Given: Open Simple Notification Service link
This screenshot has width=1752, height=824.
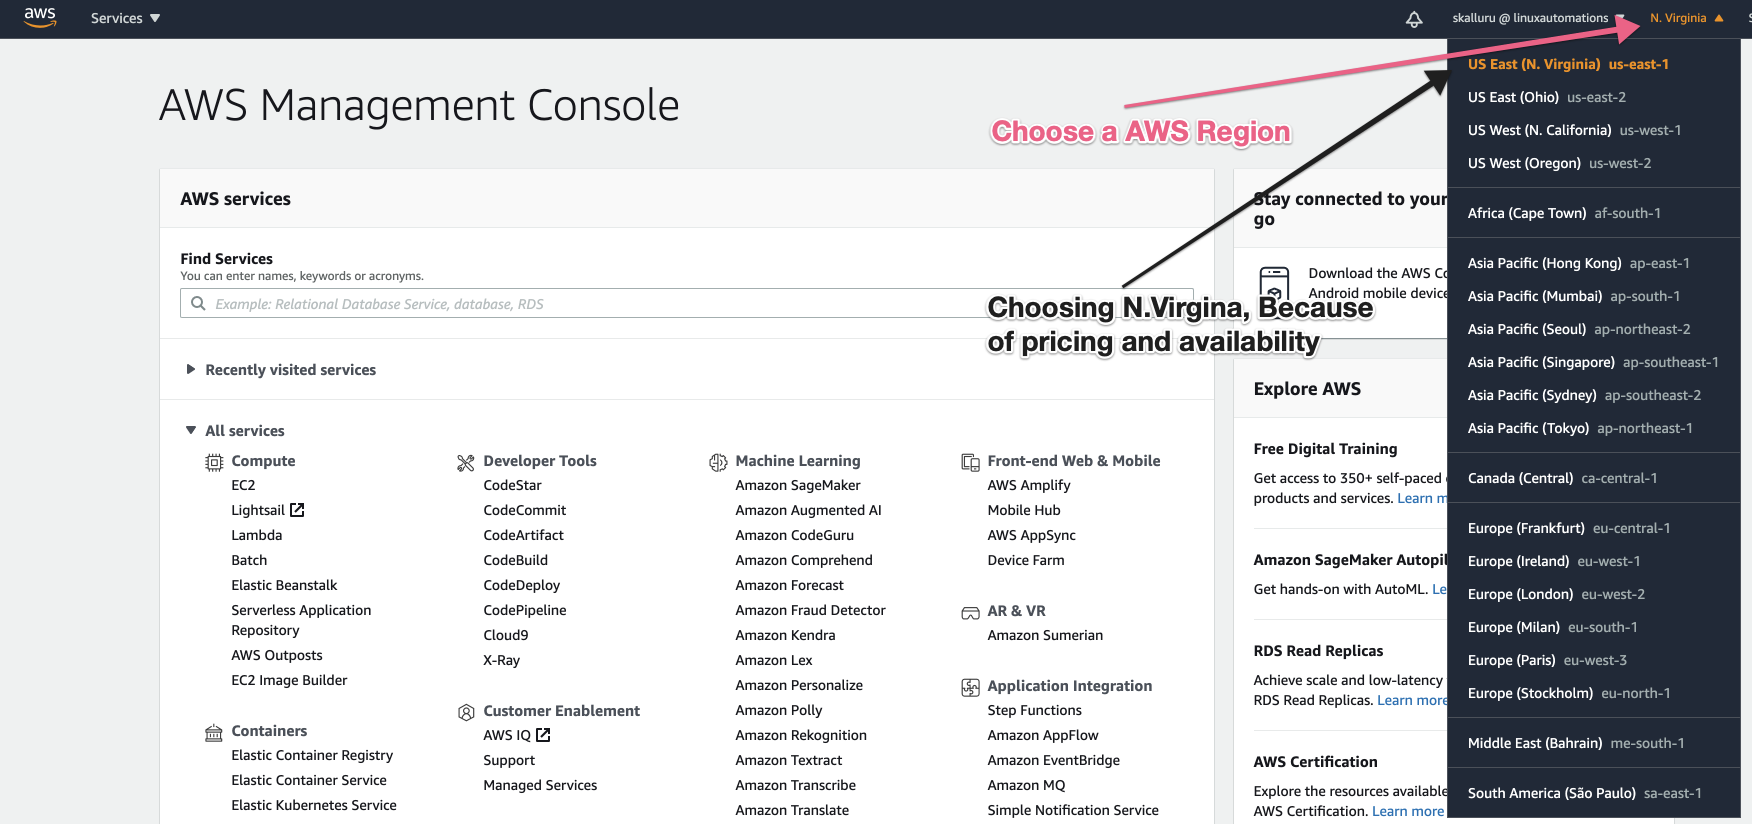Looking at the screenshot, I should click(x=1073, y=810).
